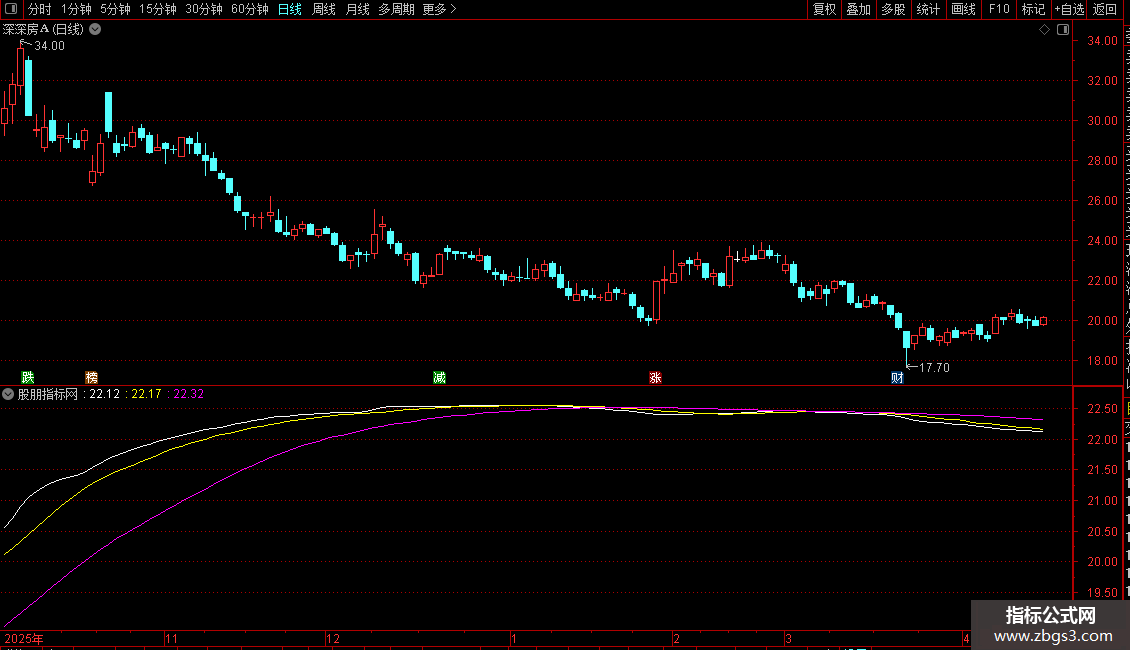
Task: Click the green 减 event marker
Action: click(439, 378)
